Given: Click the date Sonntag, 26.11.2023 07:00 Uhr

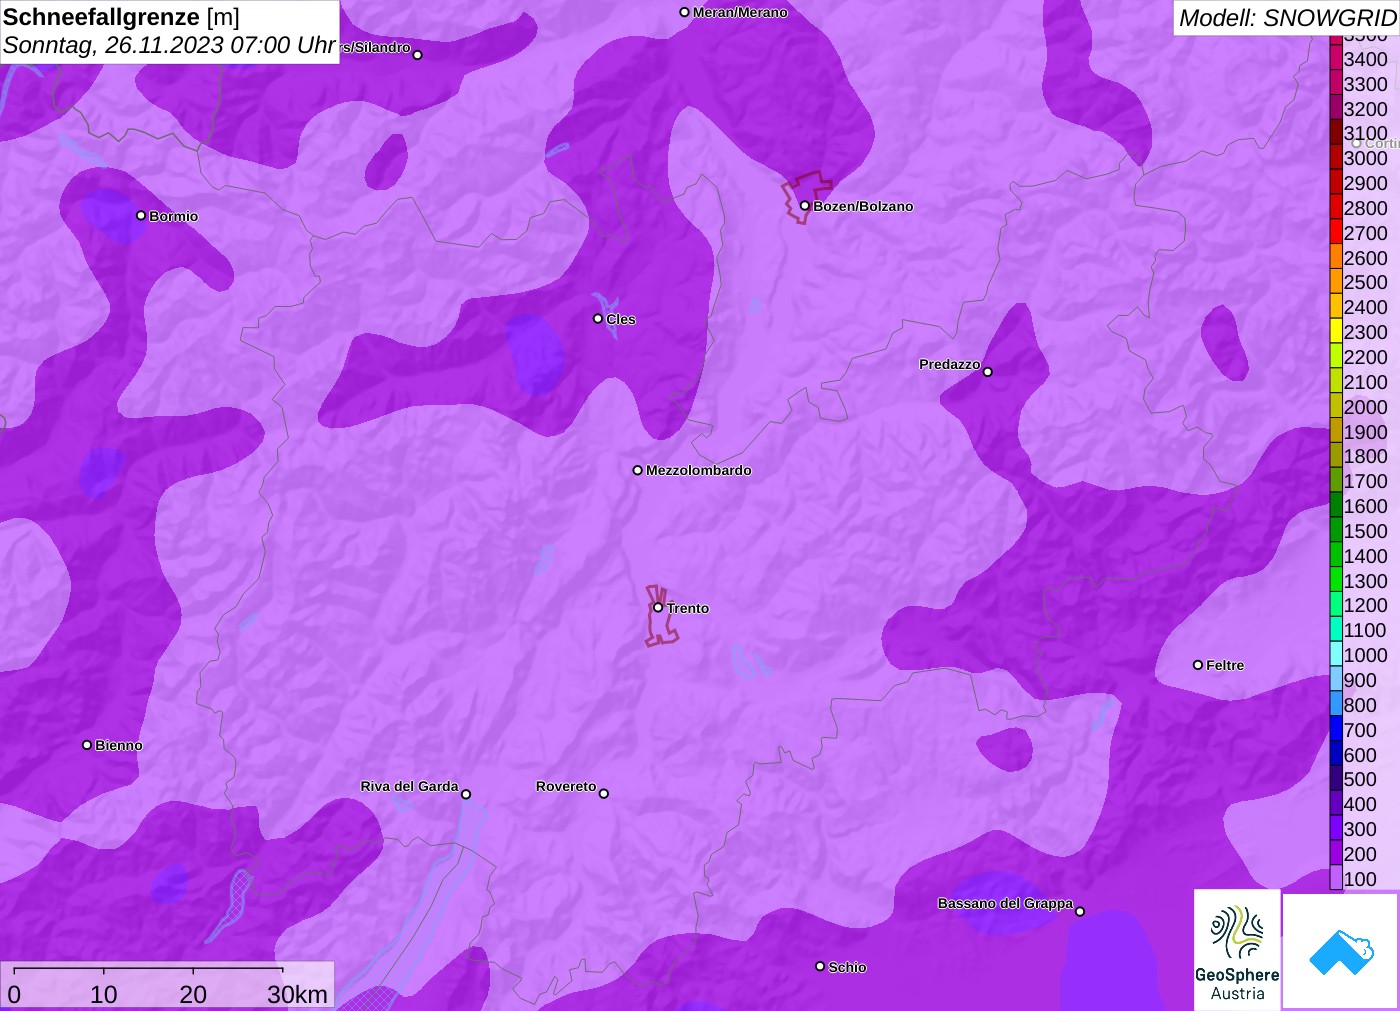Looking at the screenshot, I should 169,45.
